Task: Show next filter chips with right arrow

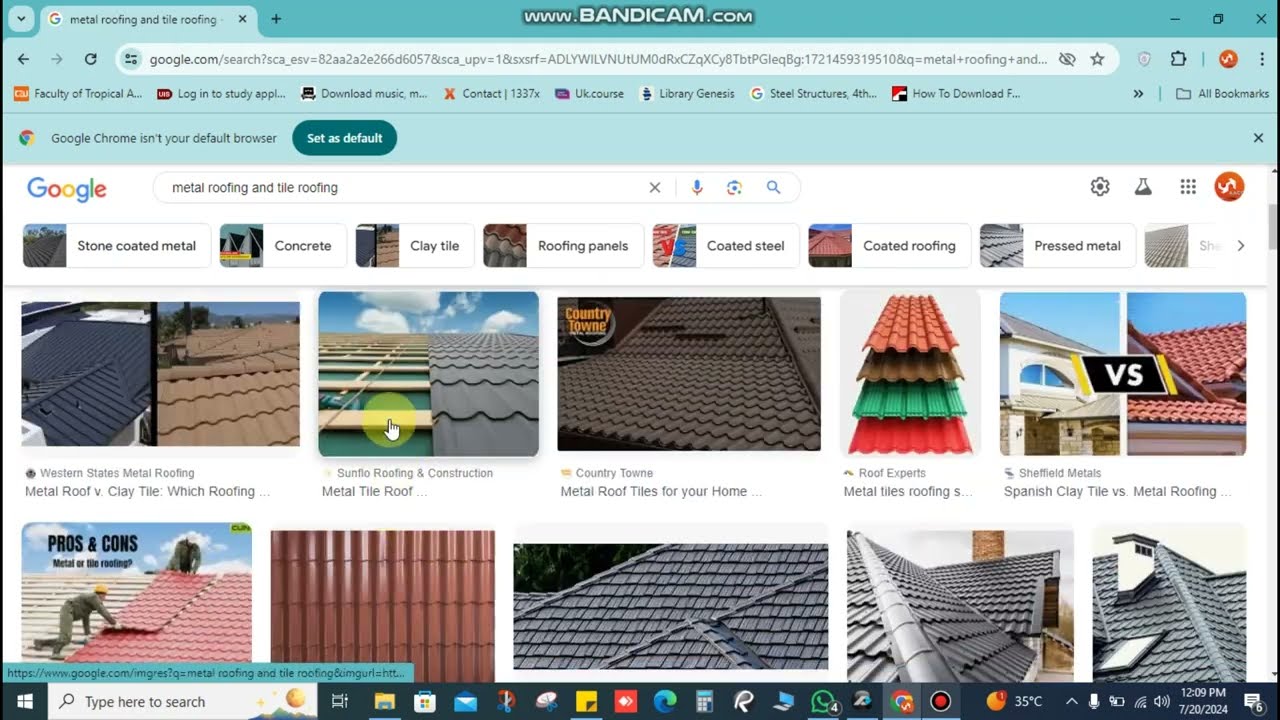Action: pos(1240,245)
